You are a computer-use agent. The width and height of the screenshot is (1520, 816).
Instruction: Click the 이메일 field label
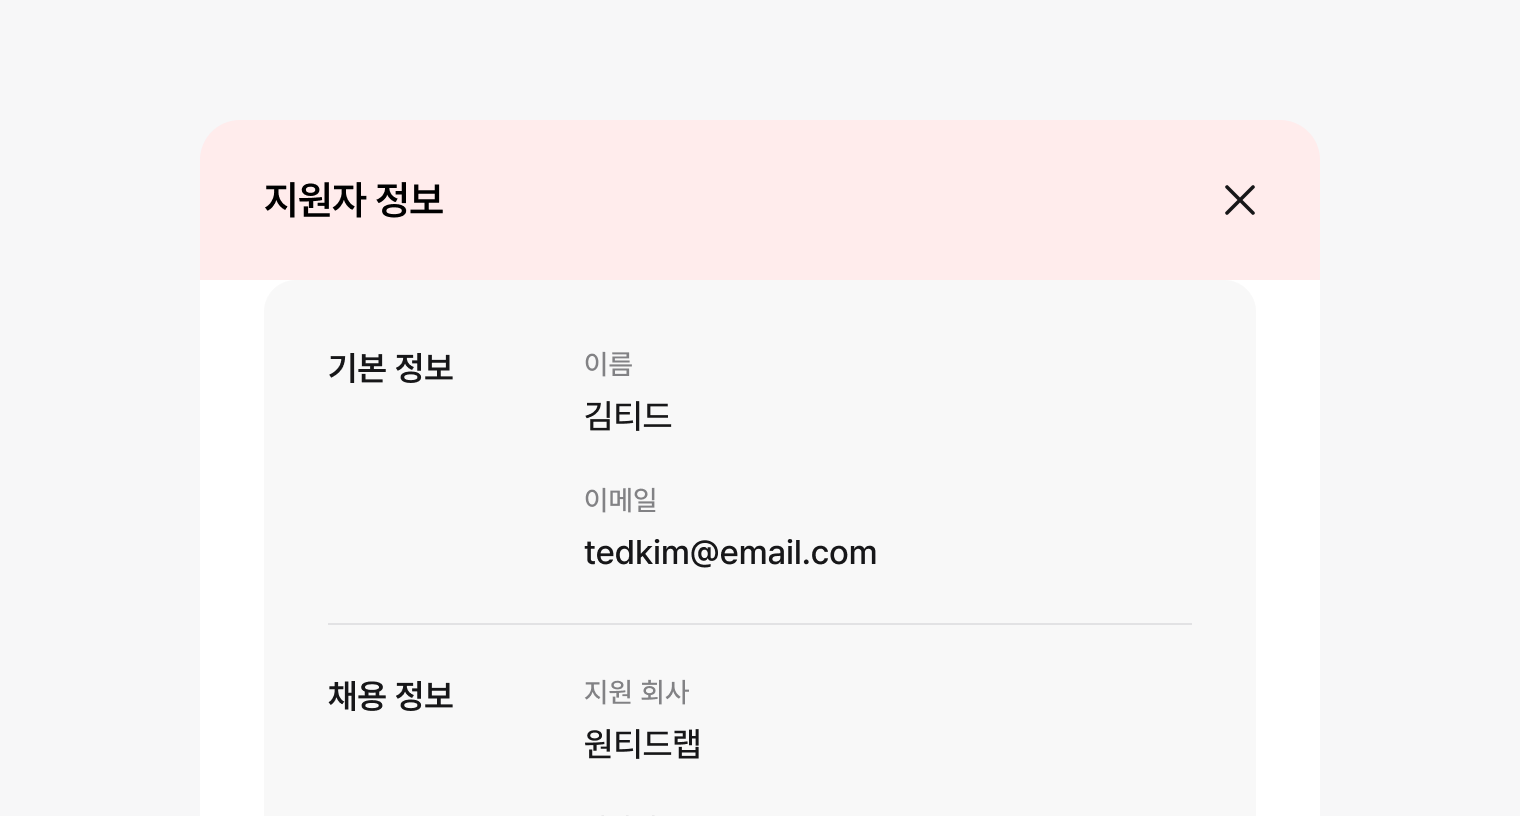[x=620, y=500]
